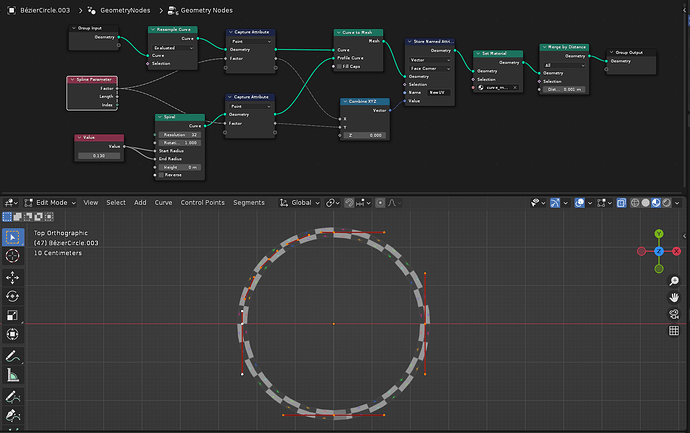The height and width of the screenshot is (433, 690).
Task: Click the red X axis gizmo ball
Action: tap(677, 251)
